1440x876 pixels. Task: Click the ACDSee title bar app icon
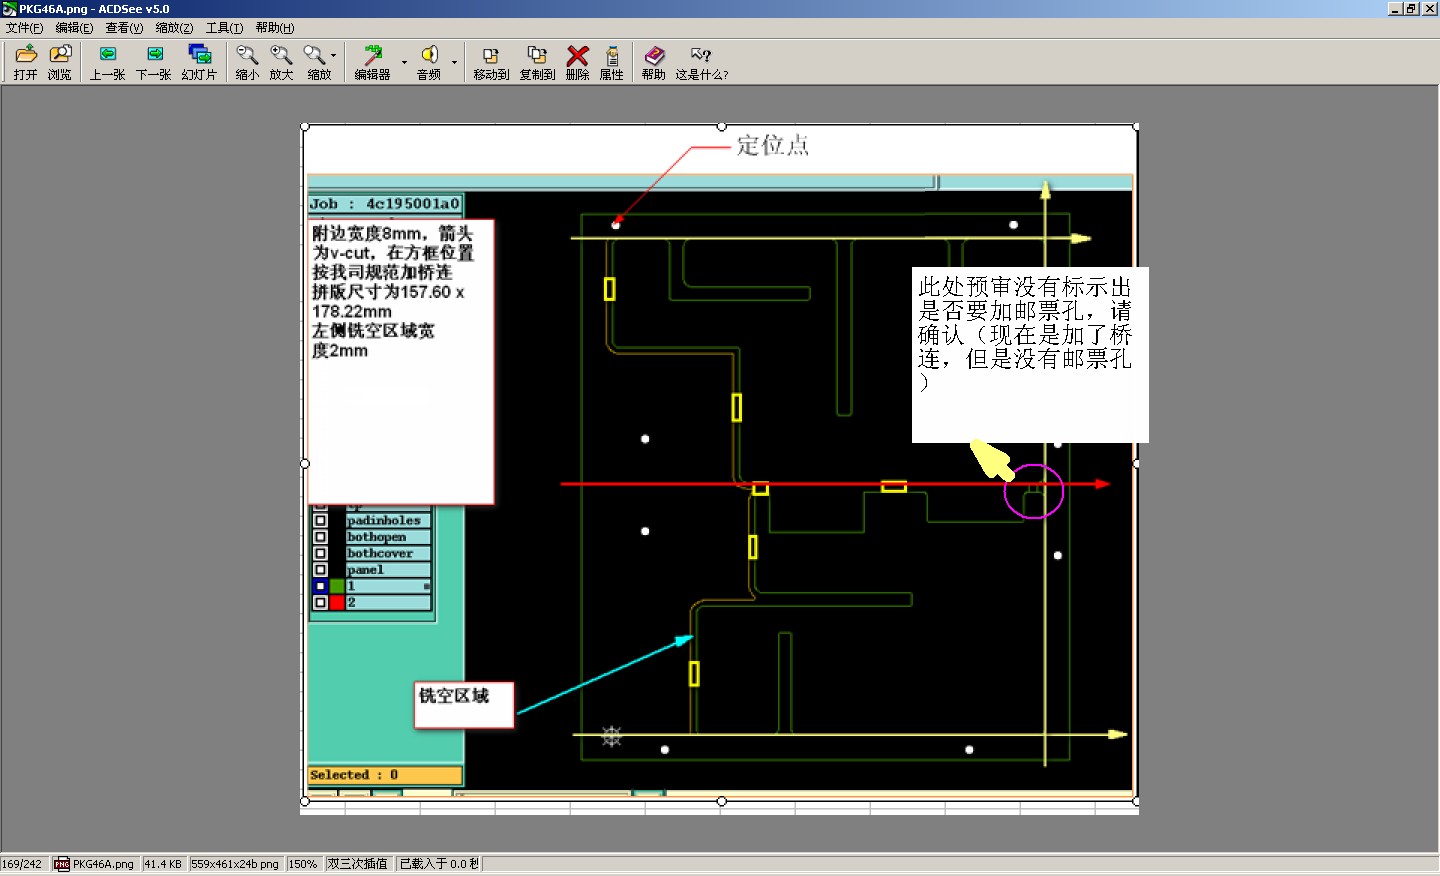9,9
